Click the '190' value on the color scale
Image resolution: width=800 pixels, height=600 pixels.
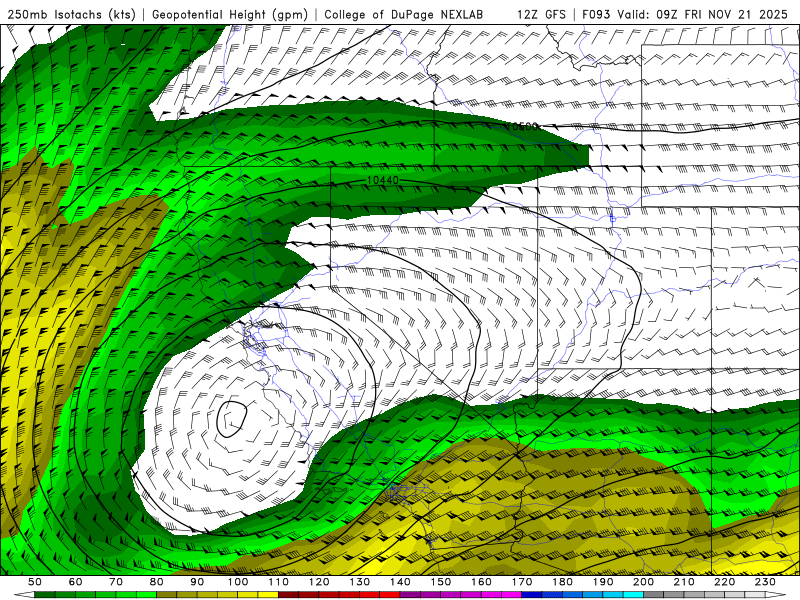pos(603,582)
